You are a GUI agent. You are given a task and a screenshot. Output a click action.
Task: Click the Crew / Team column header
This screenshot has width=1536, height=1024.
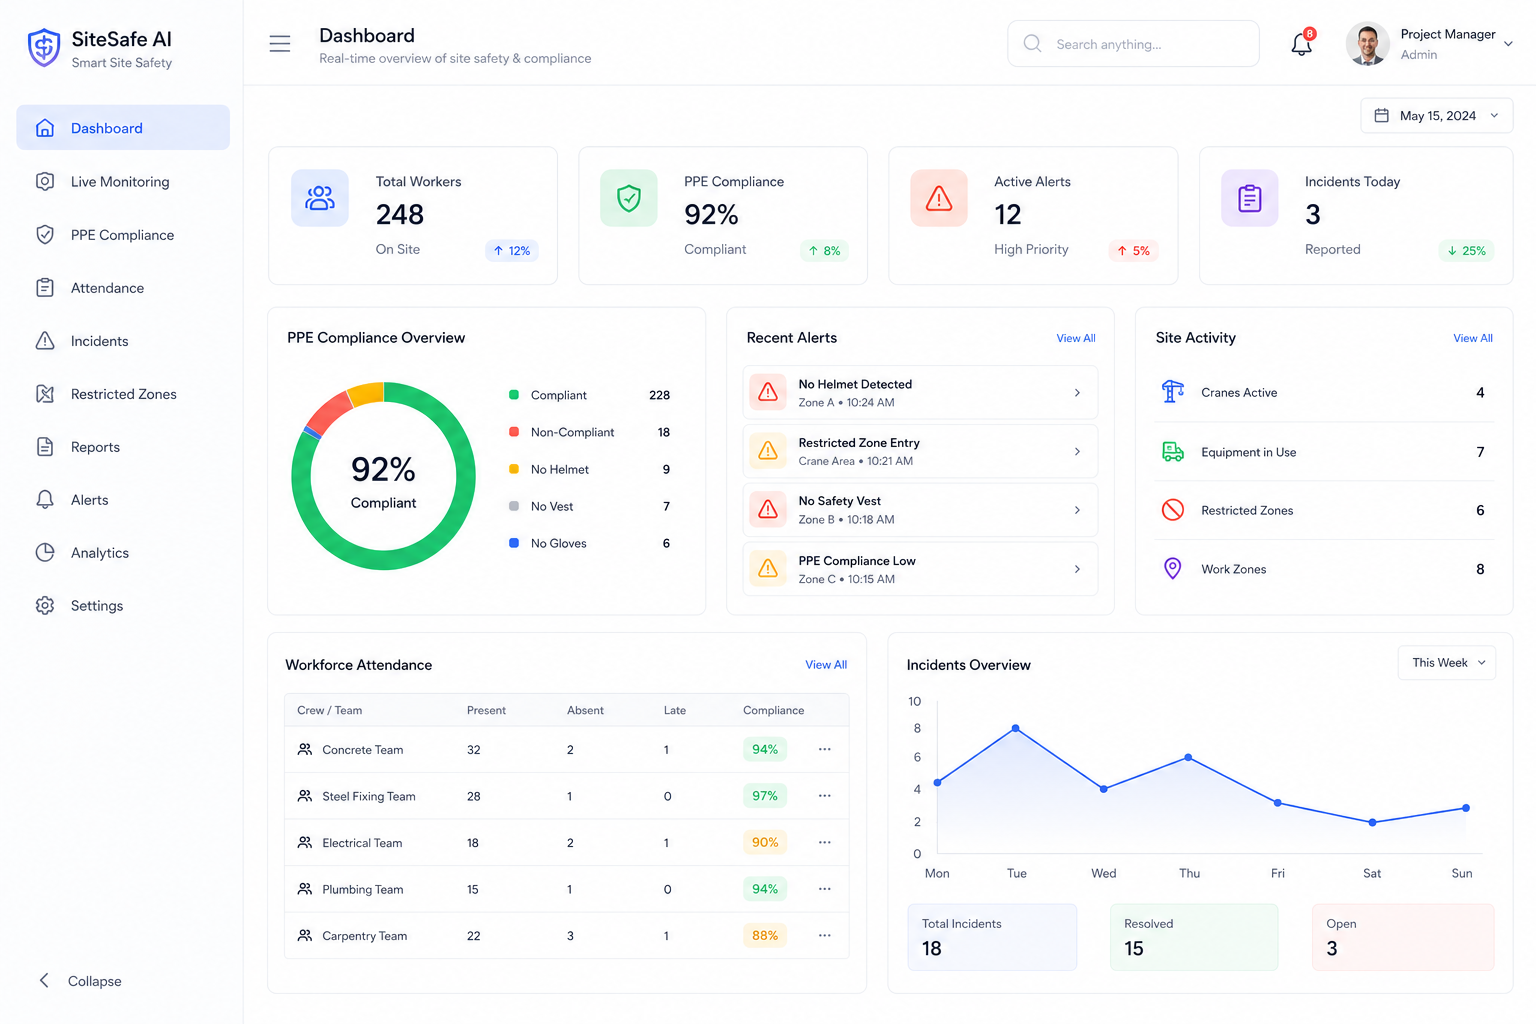pyautogui.click(x=329, y=710)
